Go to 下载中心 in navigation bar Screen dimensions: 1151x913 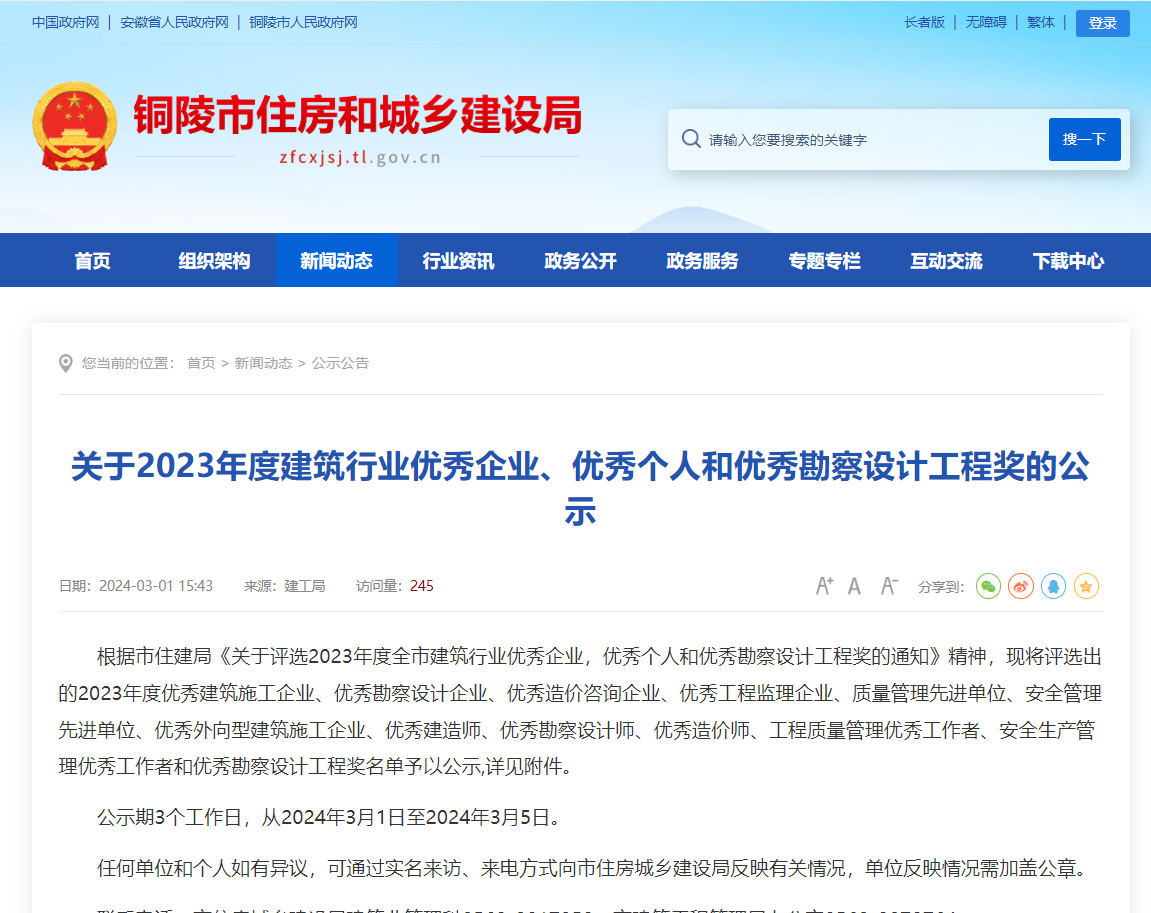[1068, 261]
